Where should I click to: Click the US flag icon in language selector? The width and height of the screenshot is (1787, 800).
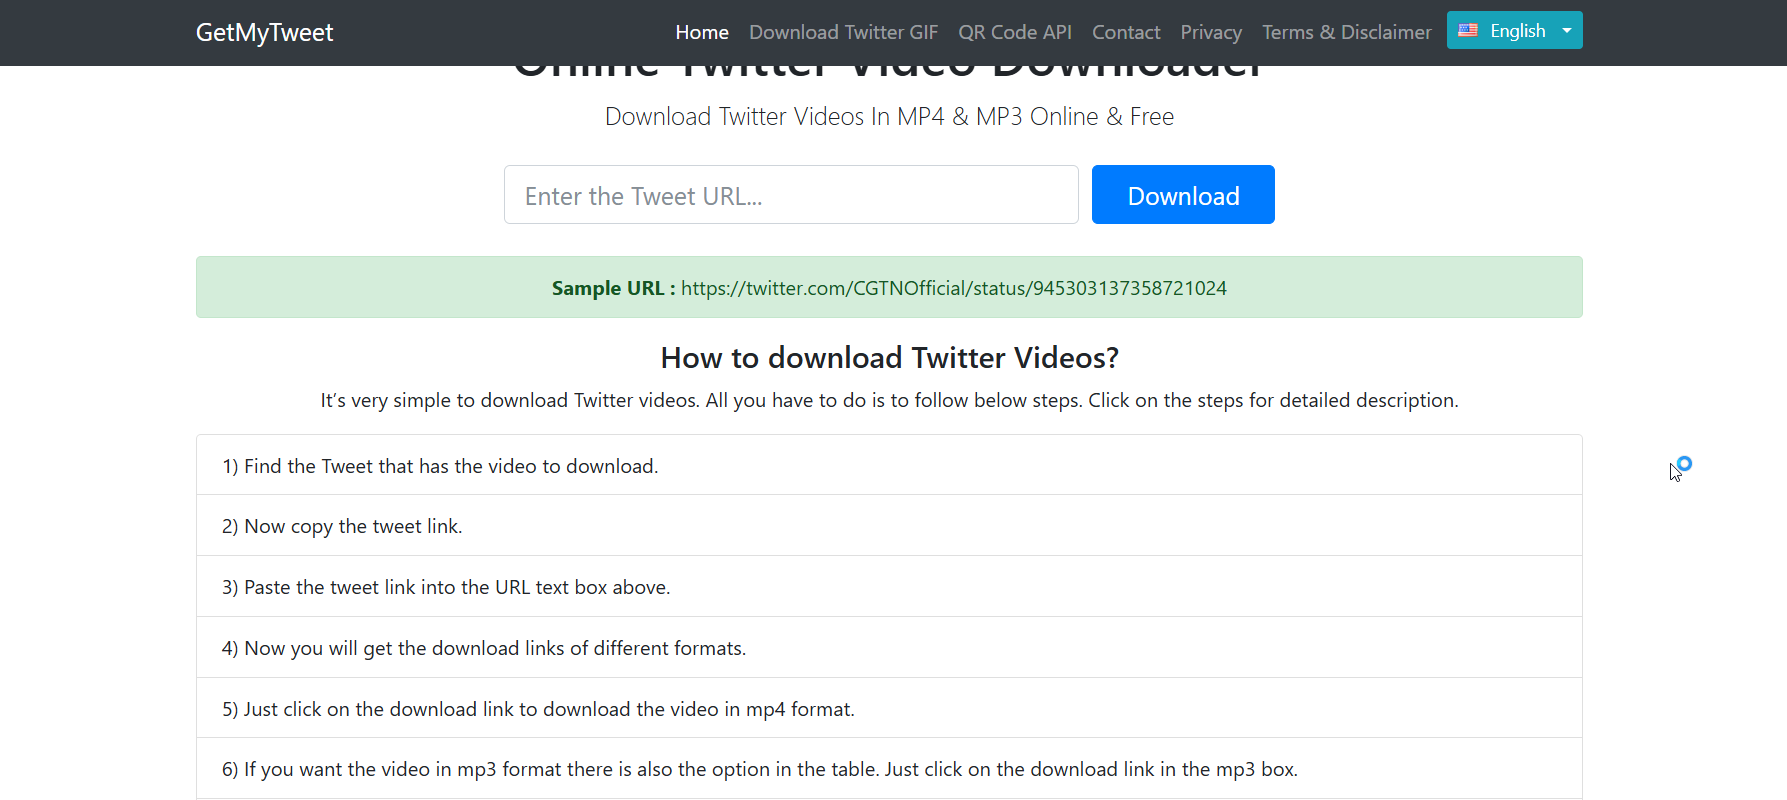1468,31
